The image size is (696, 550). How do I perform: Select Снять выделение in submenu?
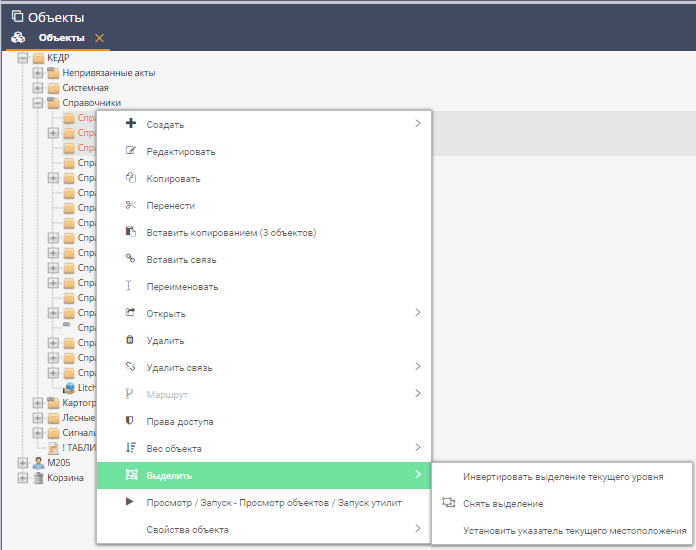click(502, 503)
